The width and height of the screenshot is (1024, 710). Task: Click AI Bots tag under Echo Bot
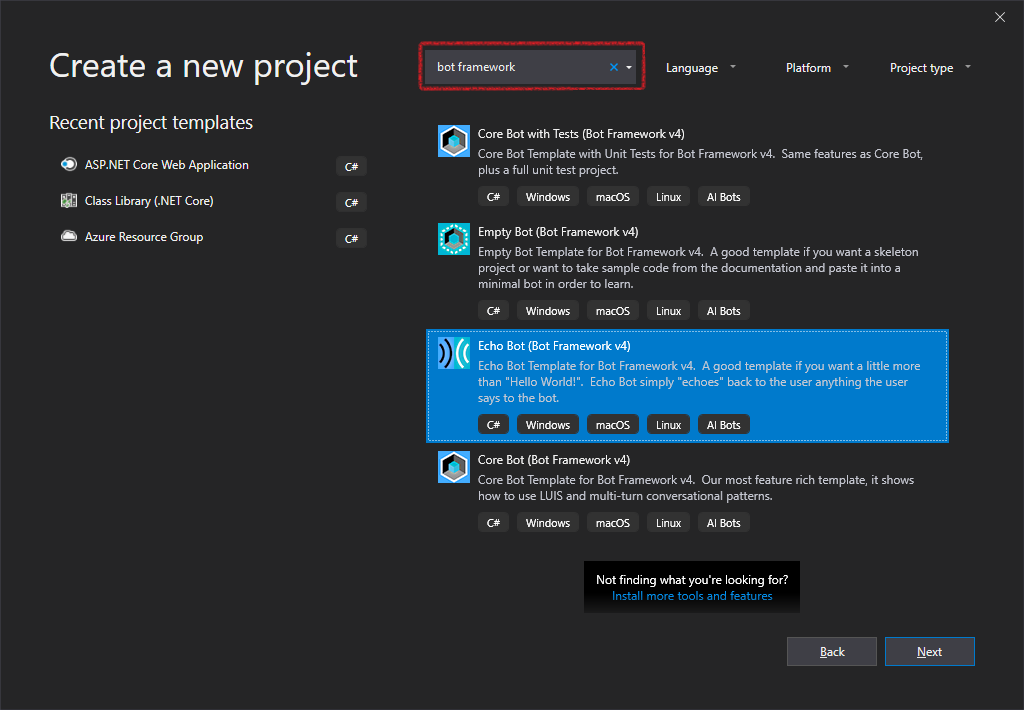click(x=724, y=425)
